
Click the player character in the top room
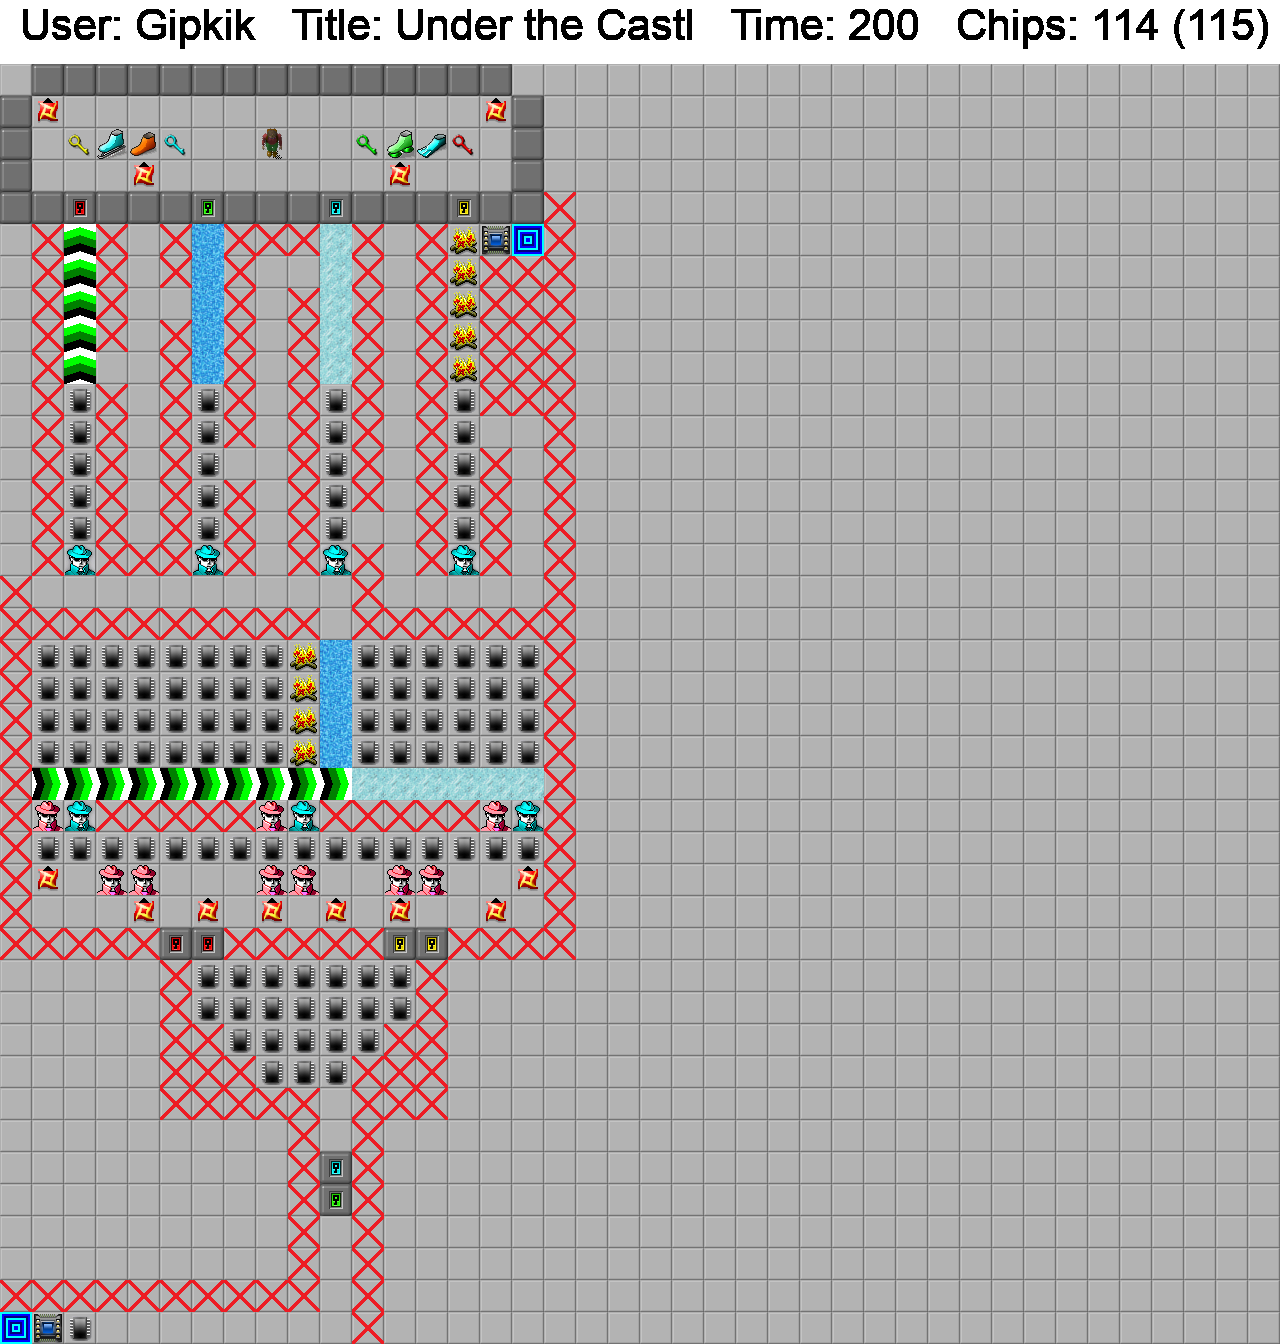coord(272,144)
